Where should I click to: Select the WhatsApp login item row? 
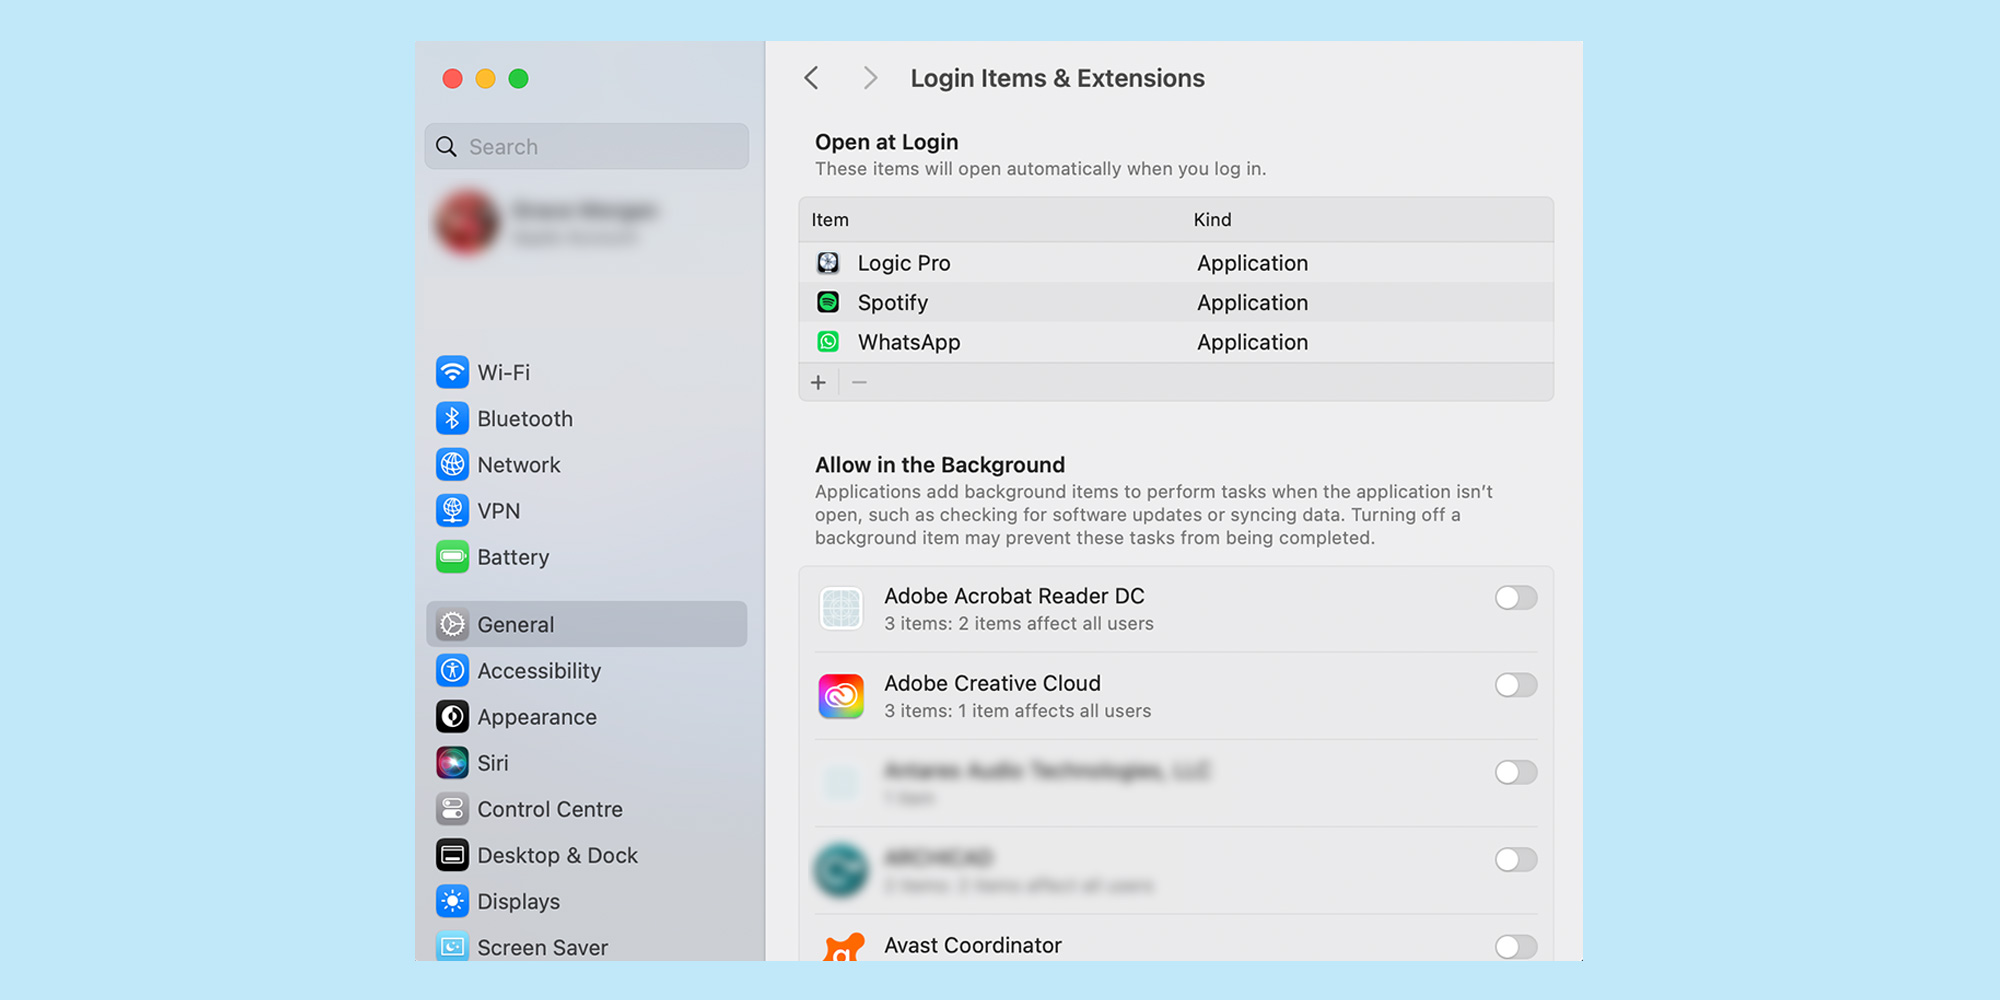(1176, 342)
